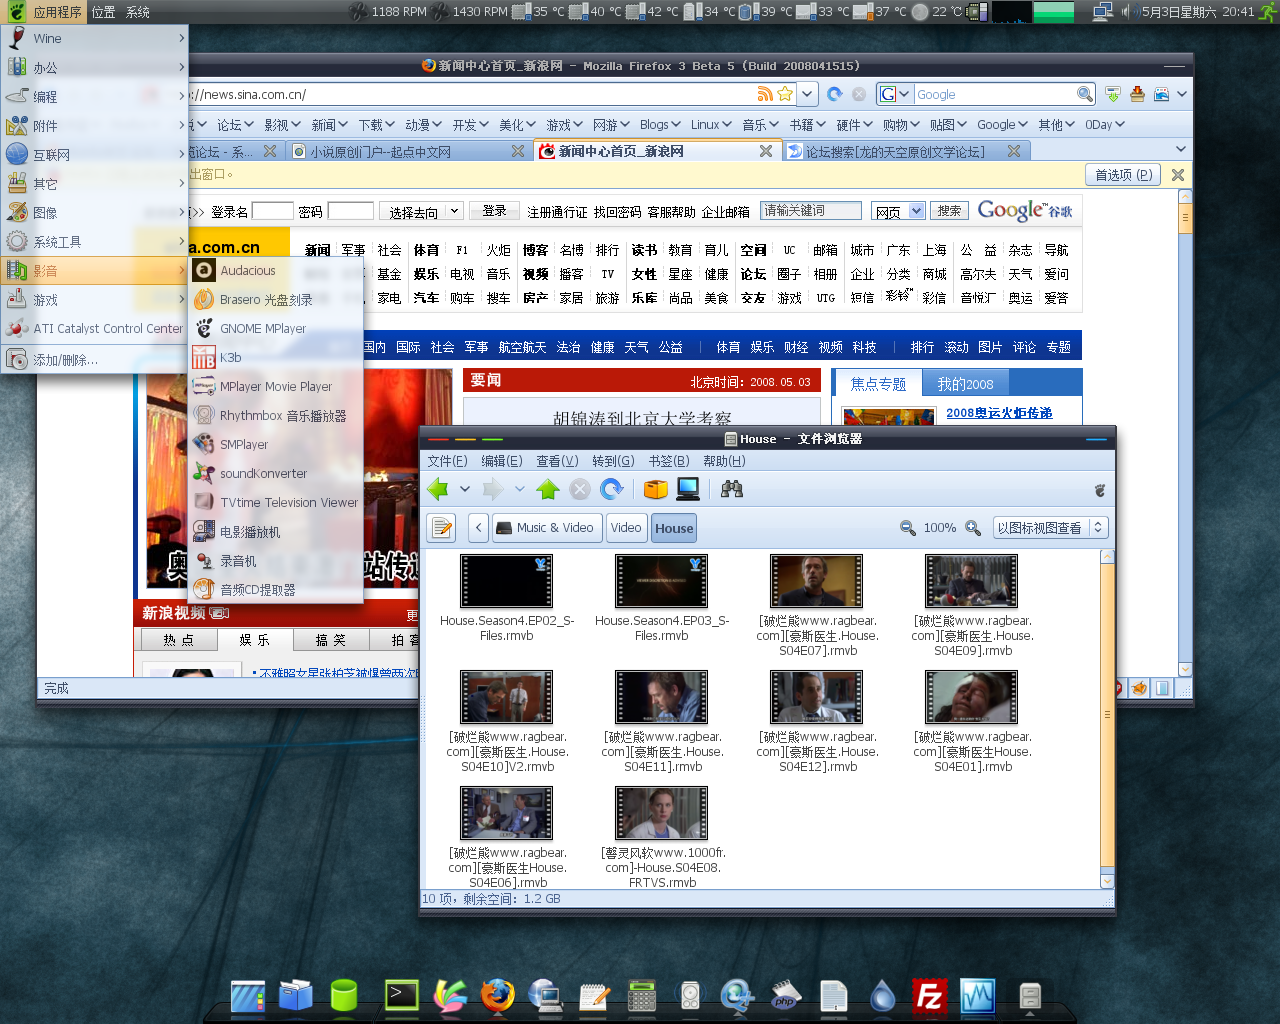Click the green Back arrow in file browser
Image resolution: width=1280 pixels, height=1024 pixels.
pos(438,489)
